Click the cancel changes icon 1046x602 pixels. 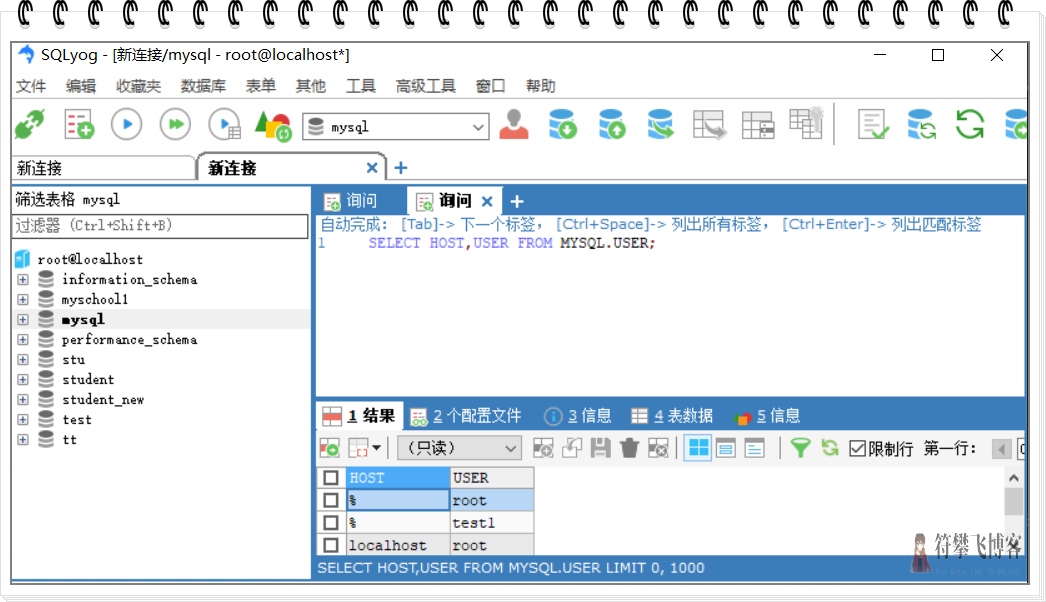(x=658, y=448)
